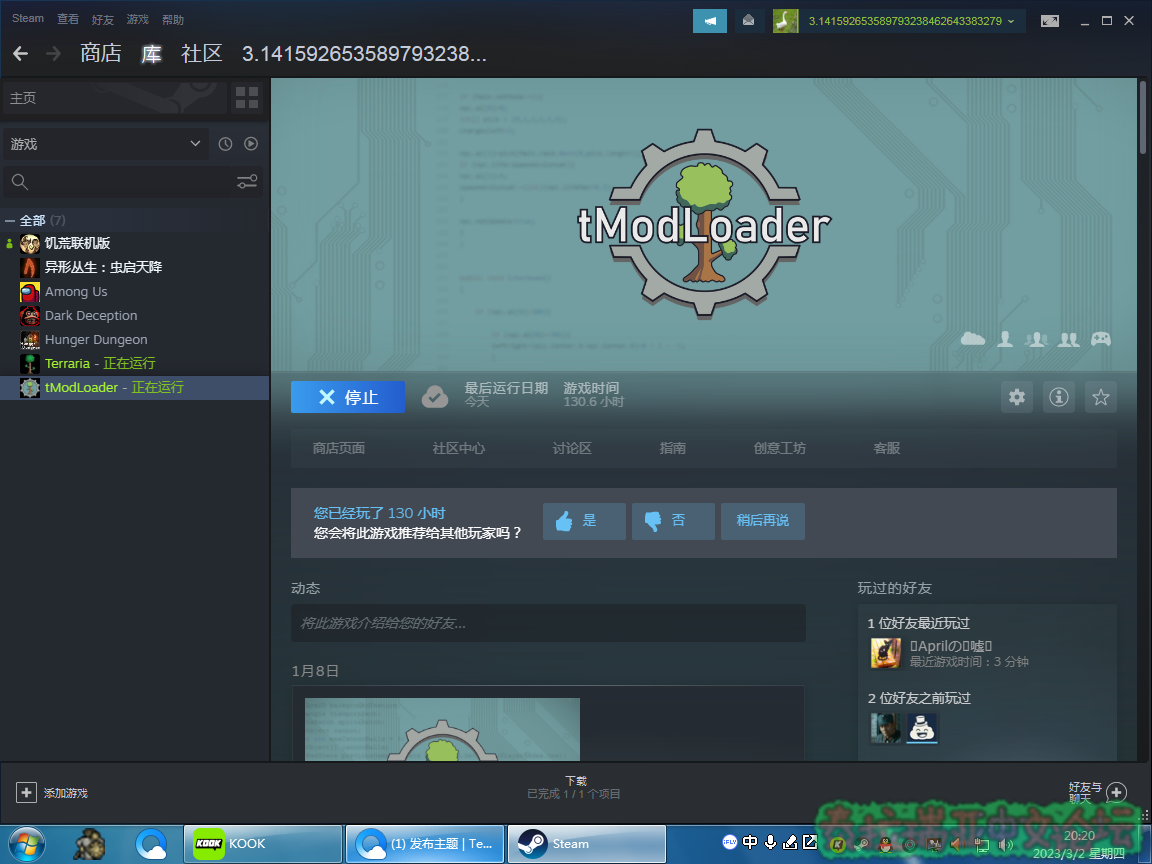Open the 下载 downloads status
This screenshot has width=1152, height=864.
[x=575, y=787]
